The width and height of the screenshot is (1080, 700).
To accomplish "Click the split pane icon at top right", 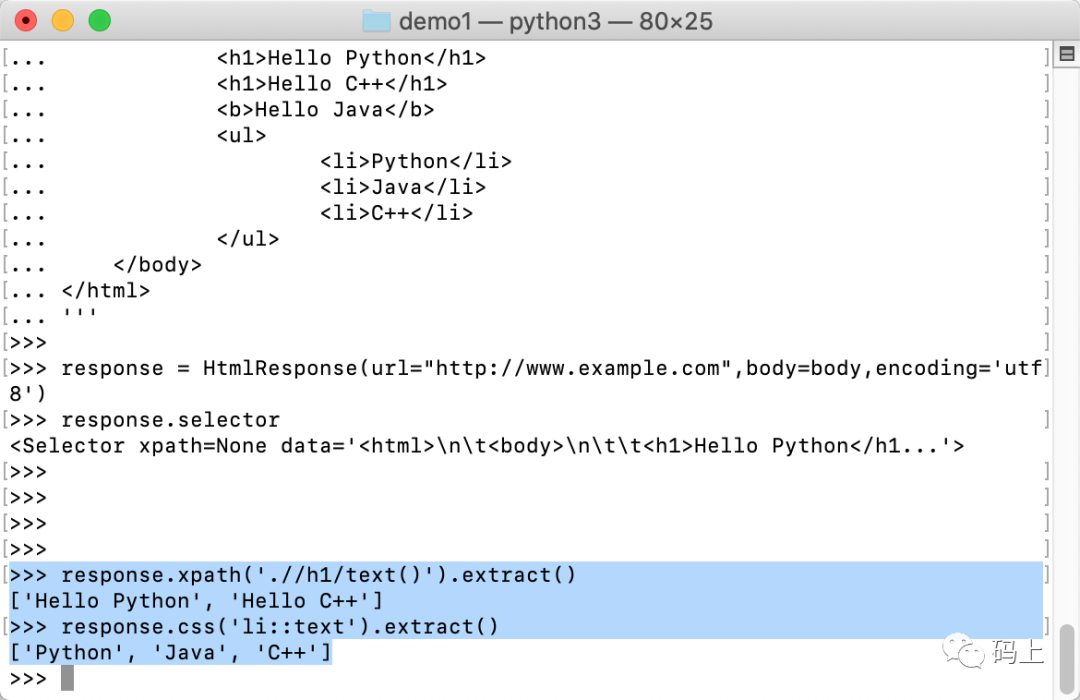I will click(x=1067, y=54).
